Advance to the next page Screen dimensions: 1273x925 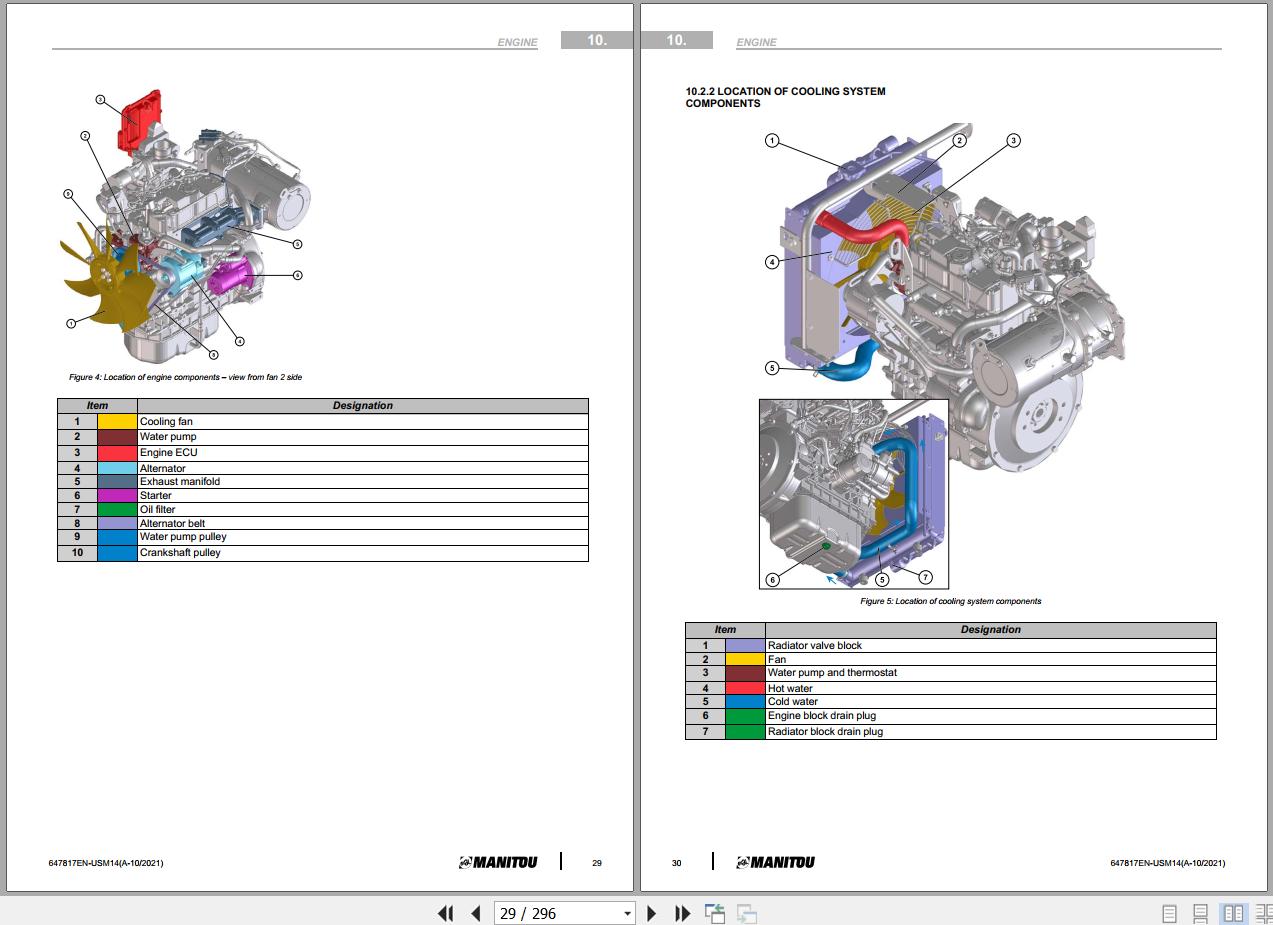coord(652,913)
